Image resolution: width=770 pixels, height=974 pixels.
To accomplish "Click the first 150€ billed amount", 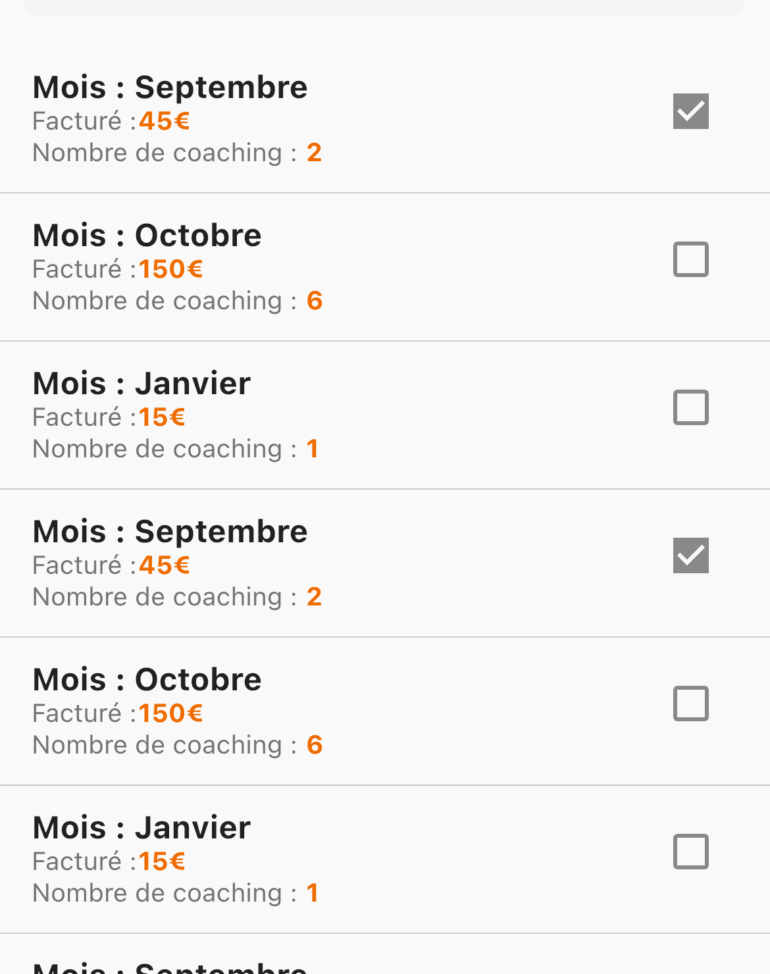I will tap(171, 269).
